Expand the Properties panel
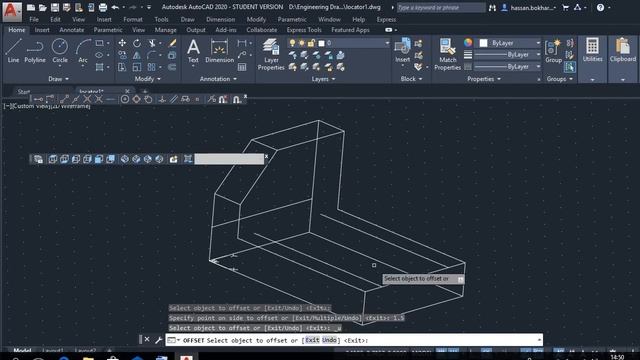Image resolution: width=640 pixels, height=360 pixels. (x=484, y=79)
